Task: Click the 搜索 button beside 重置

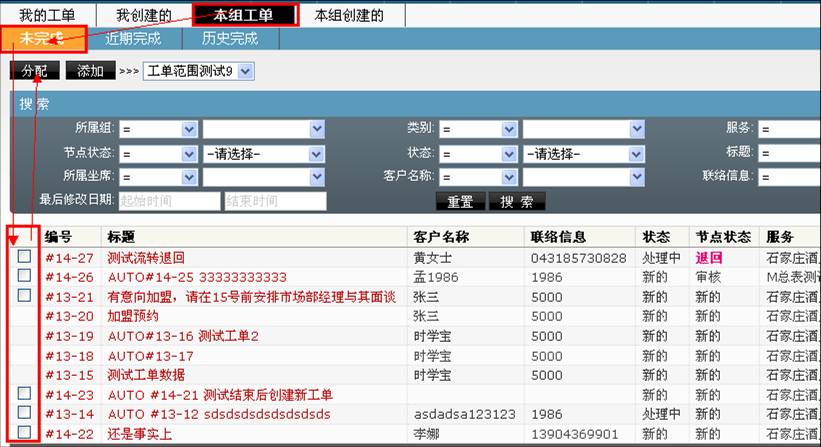Action: coord(517,201)
